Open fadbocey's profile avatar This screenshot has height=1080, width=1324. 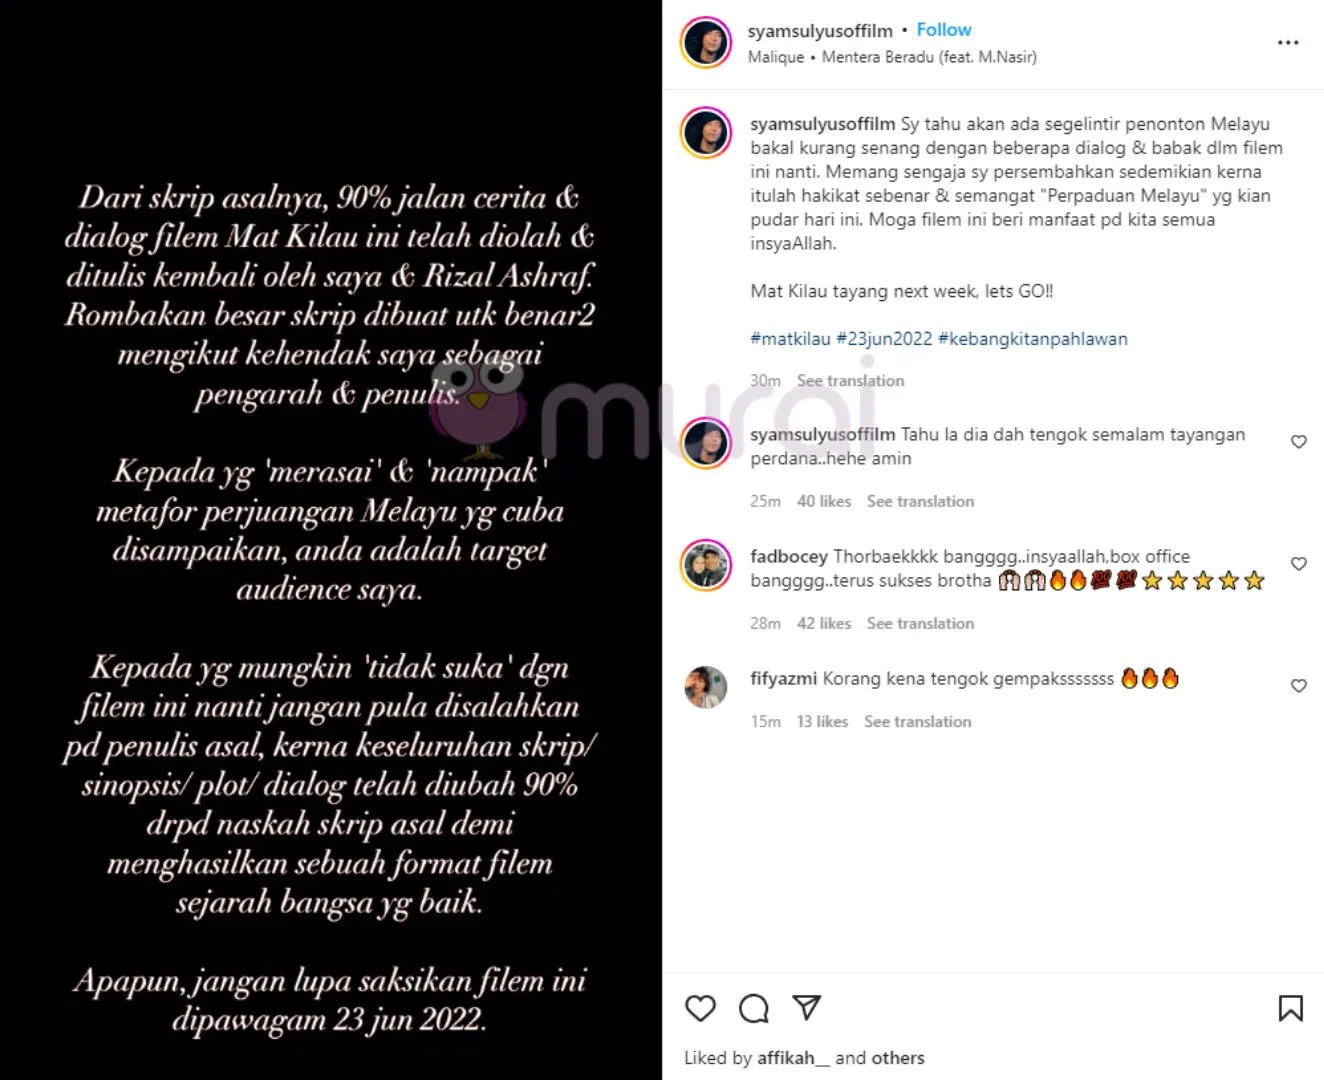click(x=706, y=565)
